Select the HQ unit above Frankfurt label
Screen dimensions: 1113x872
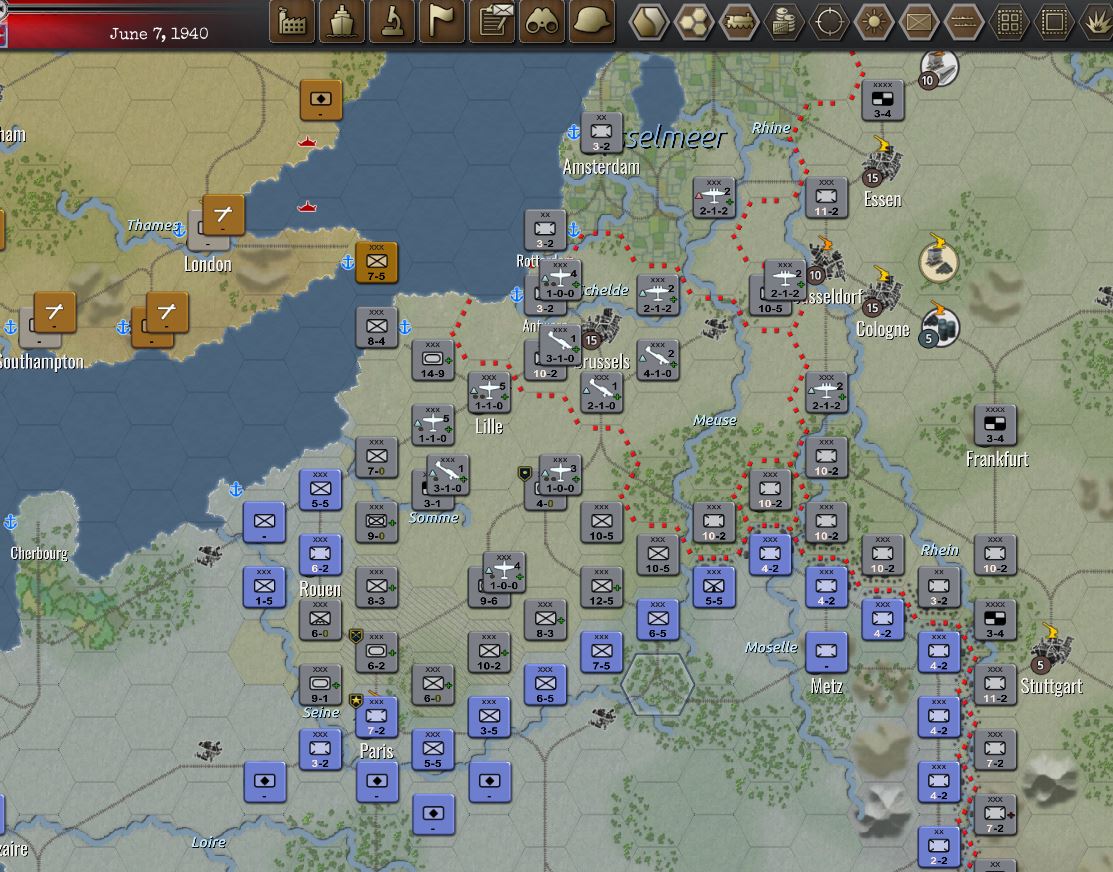tap(995, 425)
